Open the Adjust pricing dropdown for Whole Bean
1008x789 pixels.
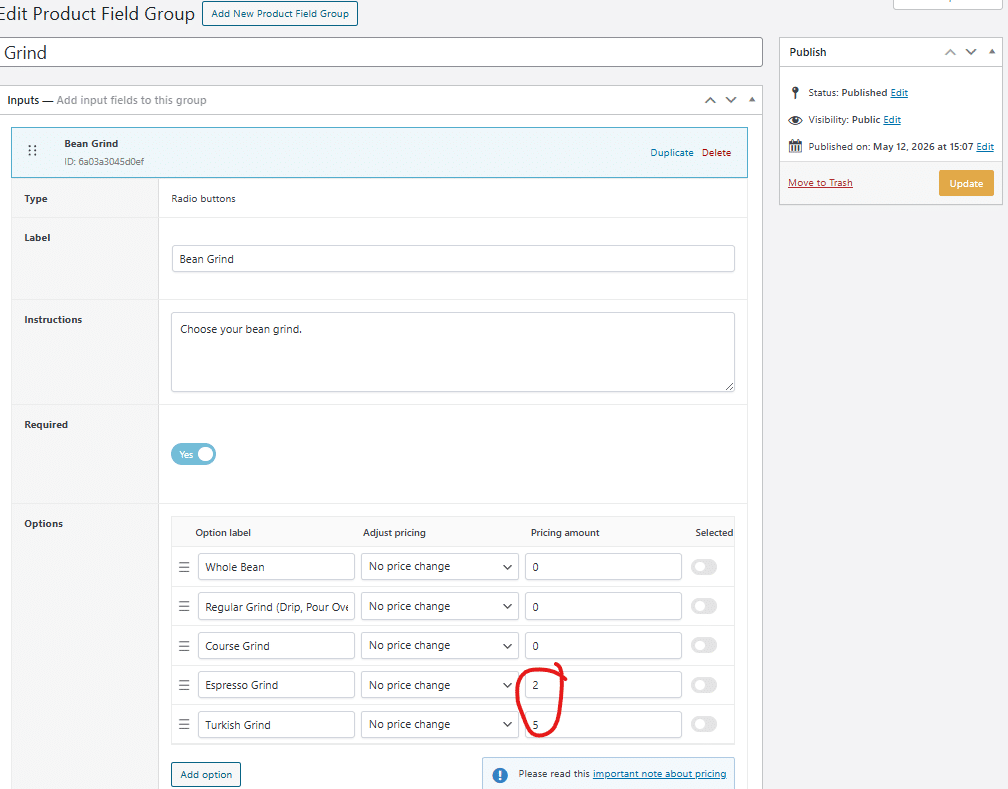[440, 567]
